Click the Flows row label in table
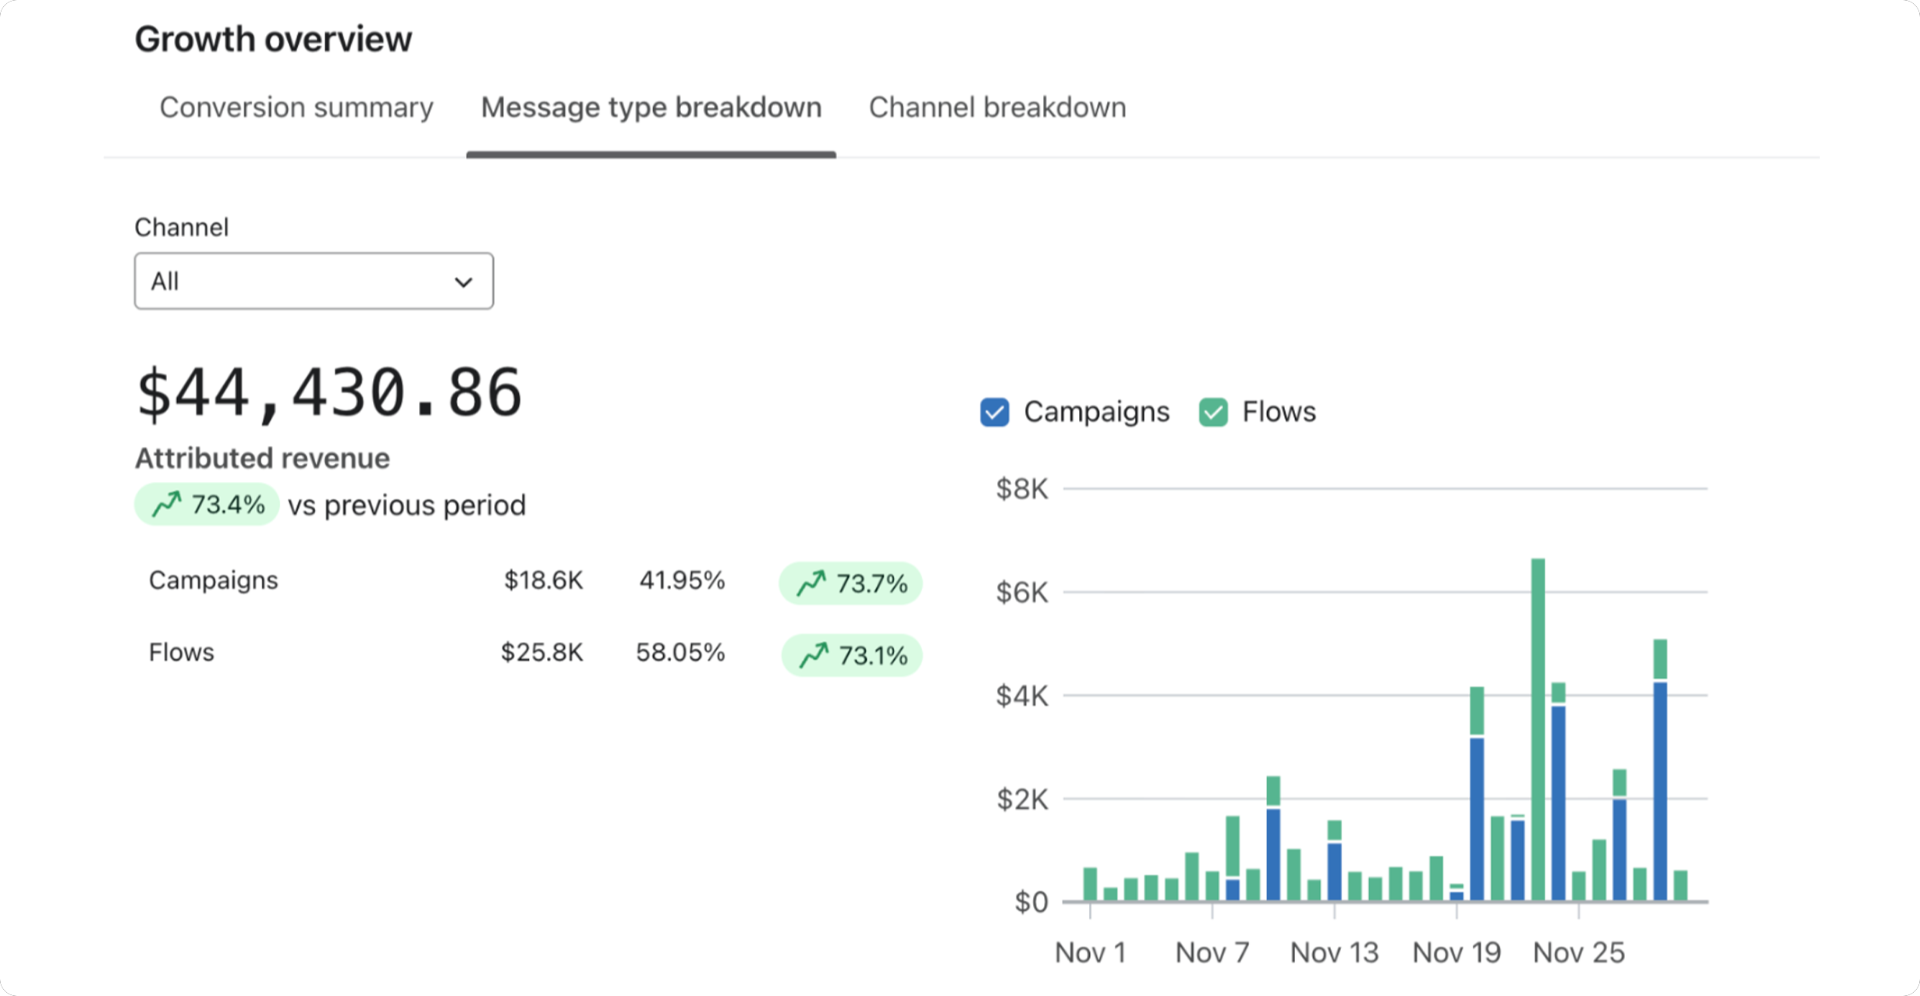Screen dimensions: 1920x996 point(181,652)
